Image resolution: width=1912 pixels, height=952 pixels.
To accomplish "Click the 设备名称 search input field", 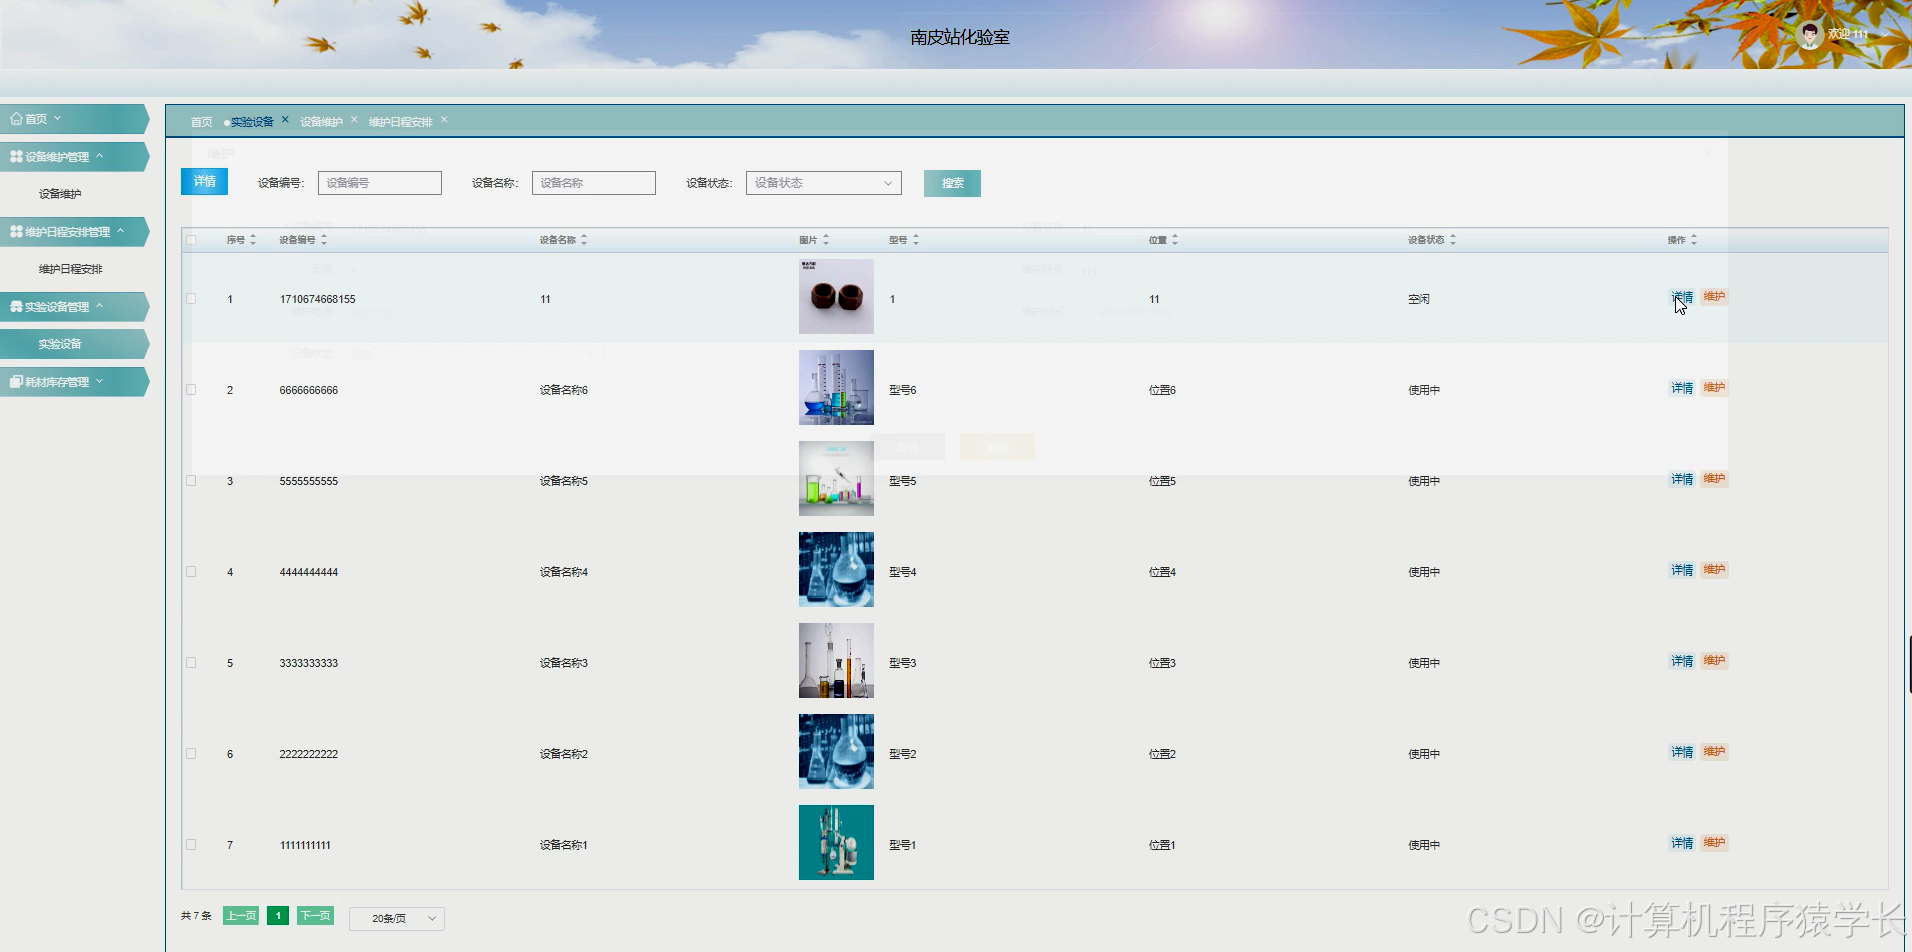I will point(594,183).
